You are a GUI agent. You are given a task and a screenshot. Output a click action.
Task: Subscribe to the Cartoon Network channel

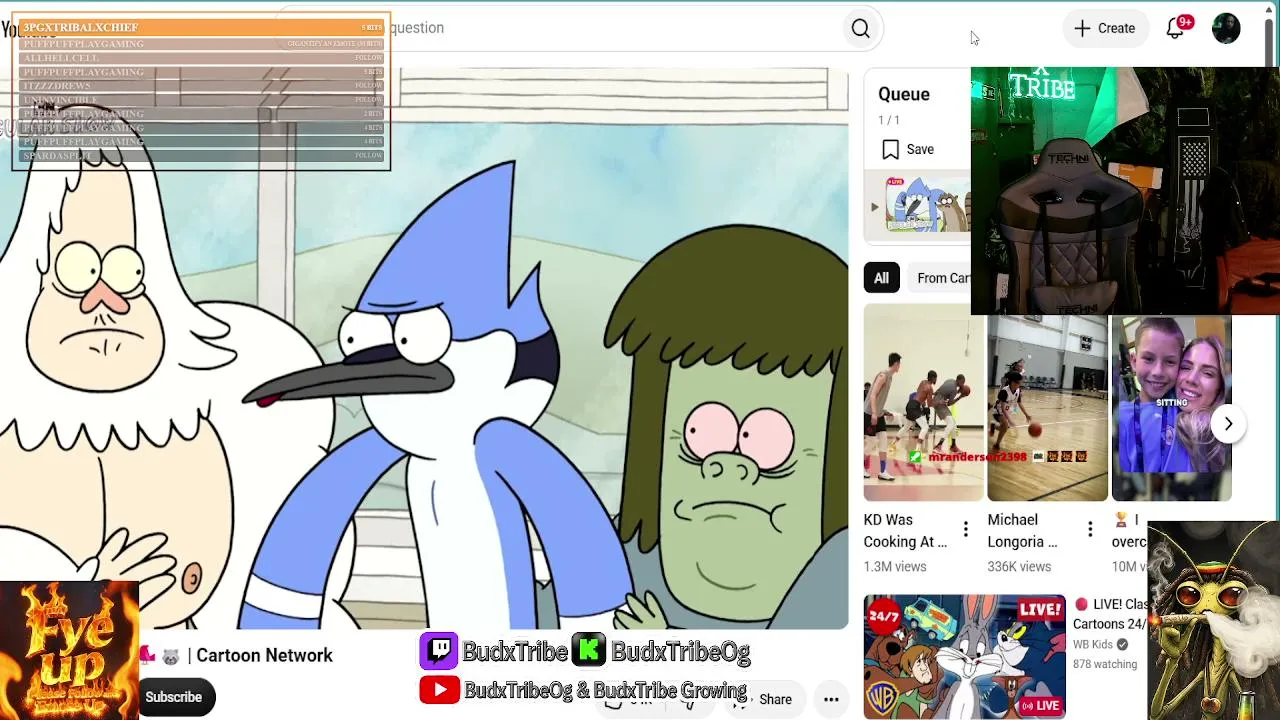coord(173,697)
